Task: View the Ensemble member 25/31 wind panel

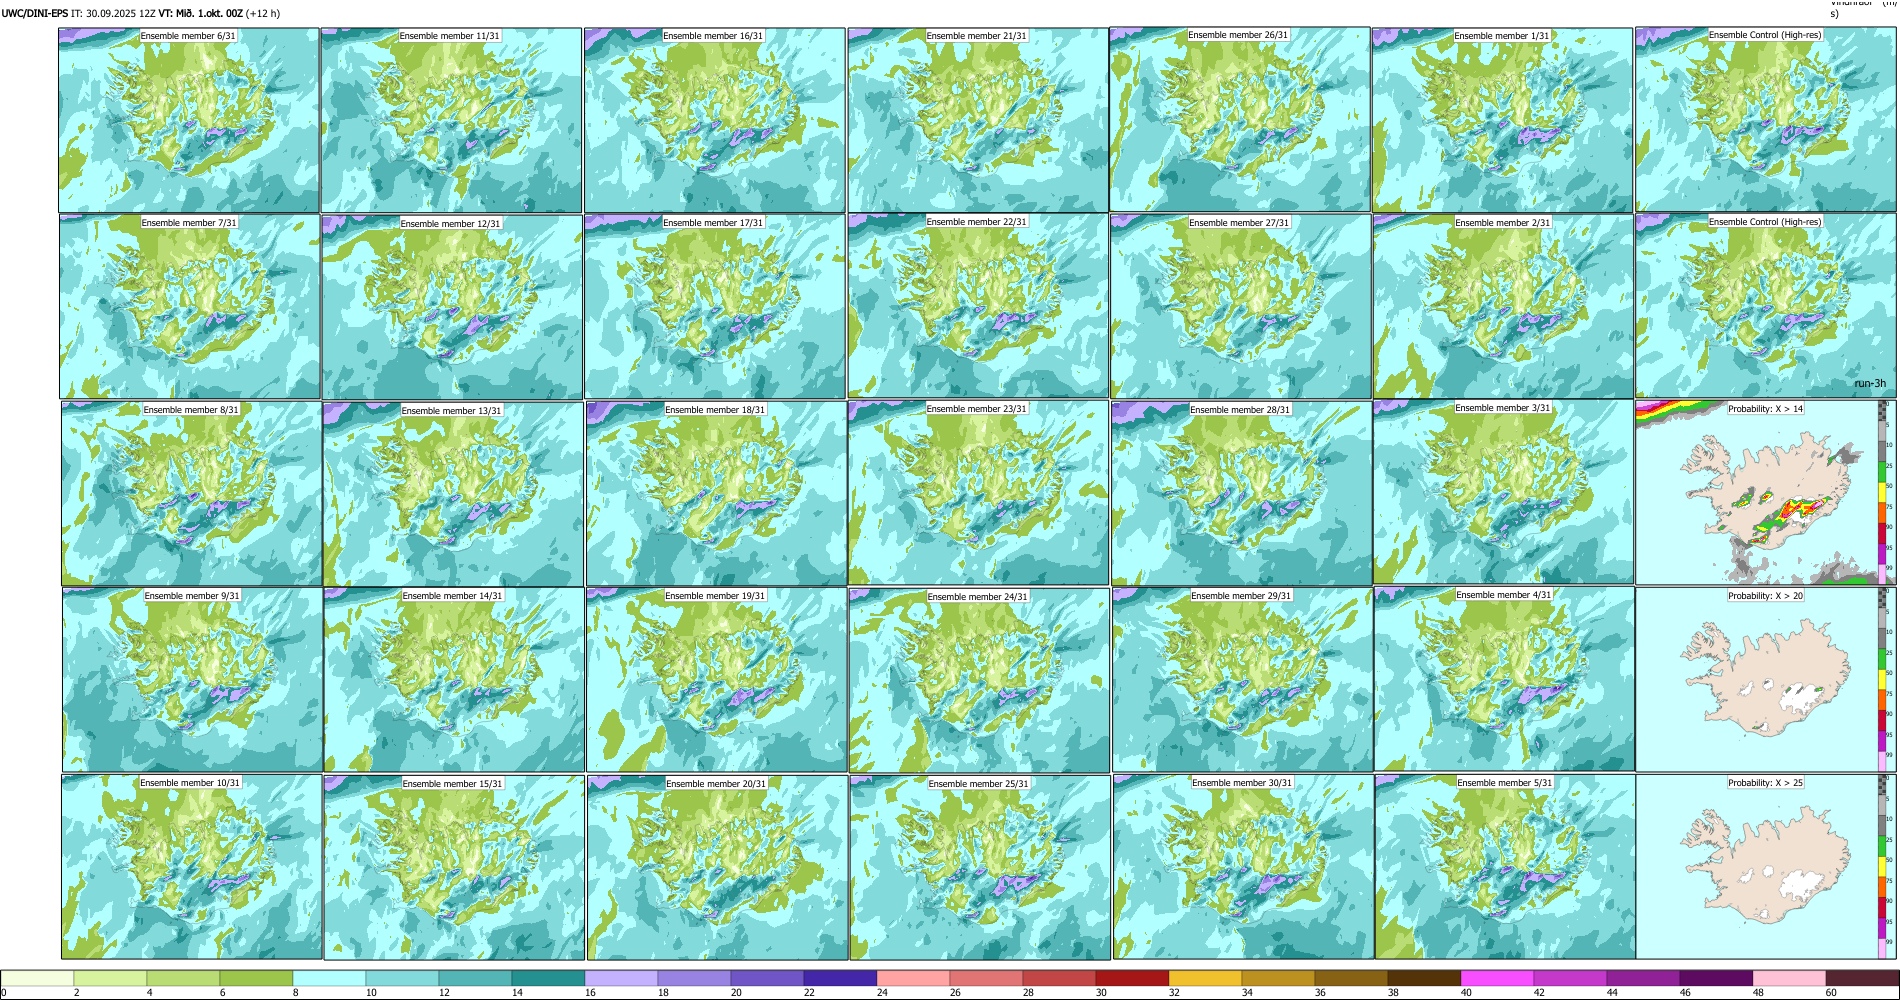Action: pyautogui.click(x=980, y=867)
